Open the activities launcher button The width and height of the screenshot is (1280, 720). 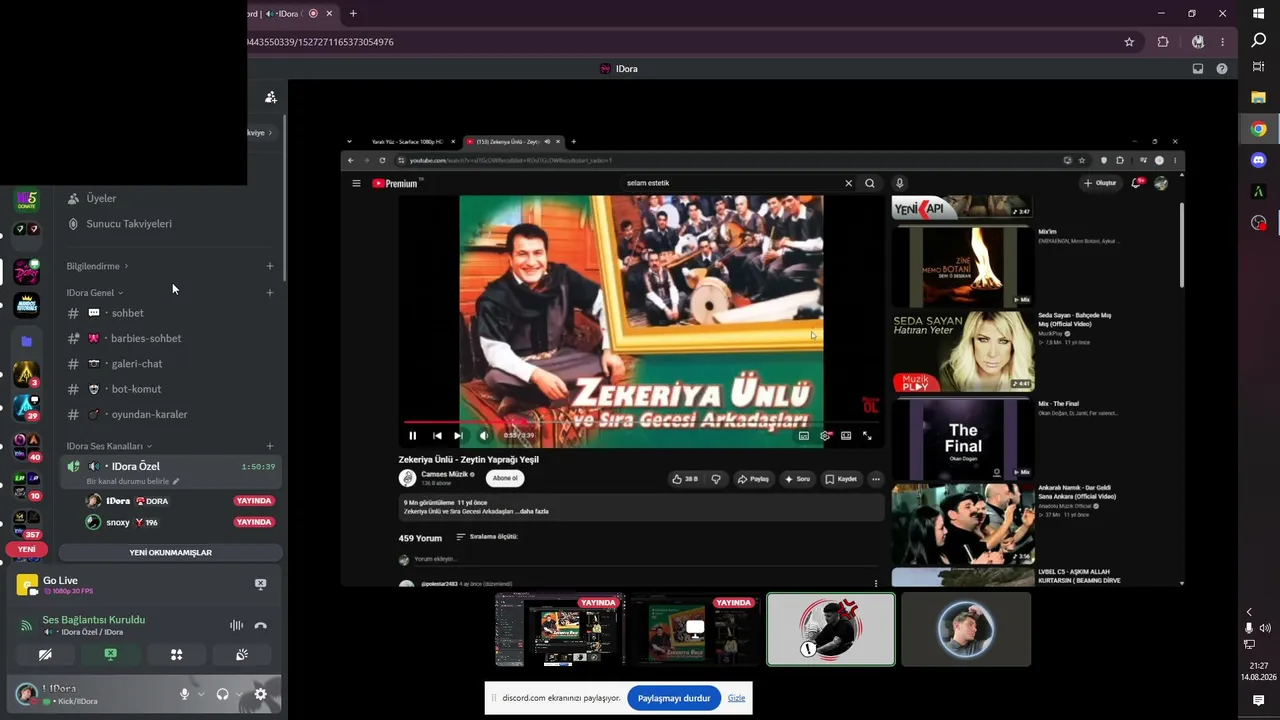[x=176, y=655]
